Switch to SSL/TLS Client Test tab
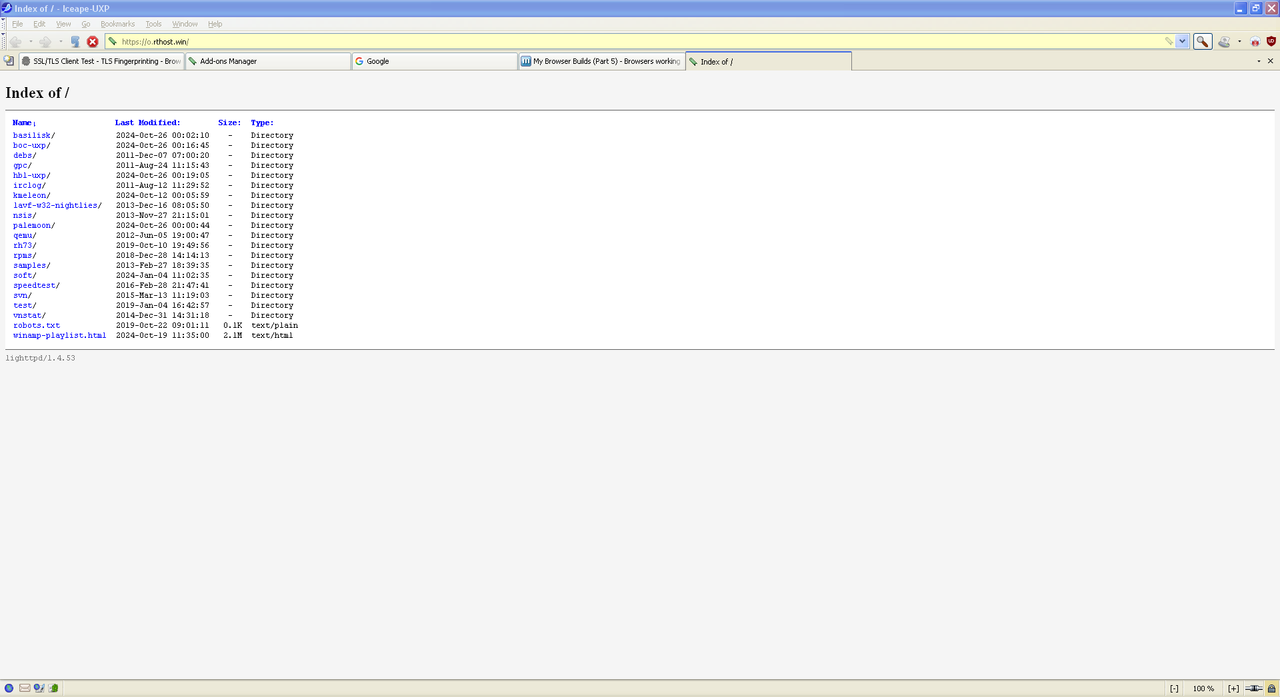The image size is (1280, 697). (101, 61)
